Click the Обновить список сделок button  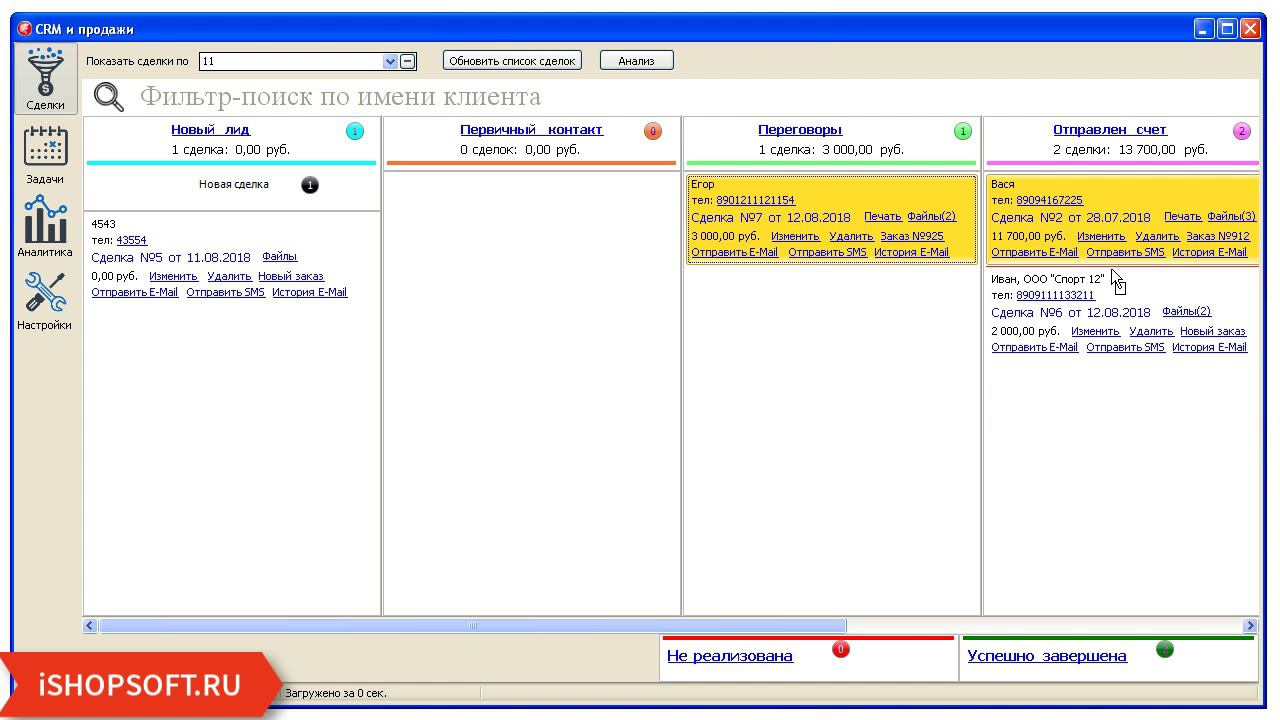[x=512, y=61]
